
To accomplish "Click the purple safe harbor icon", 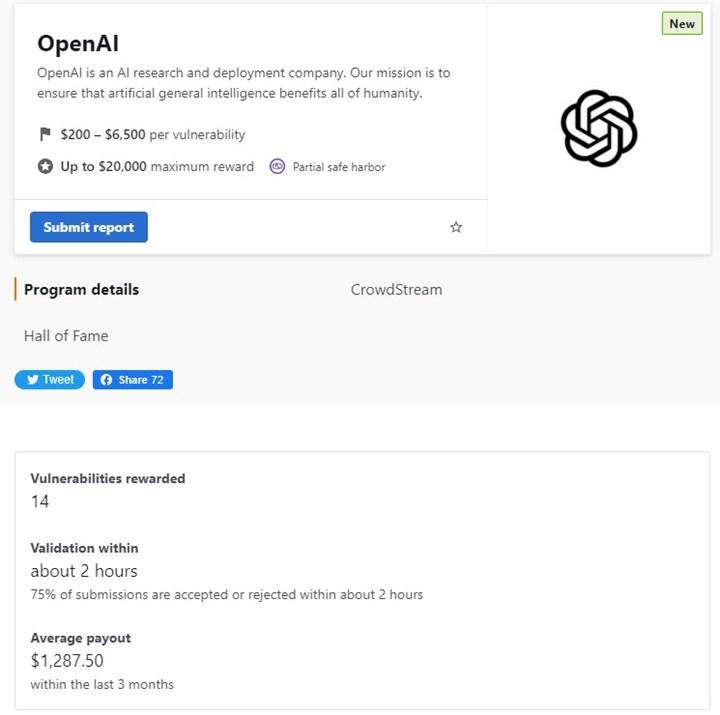I will tap(277, 166).
